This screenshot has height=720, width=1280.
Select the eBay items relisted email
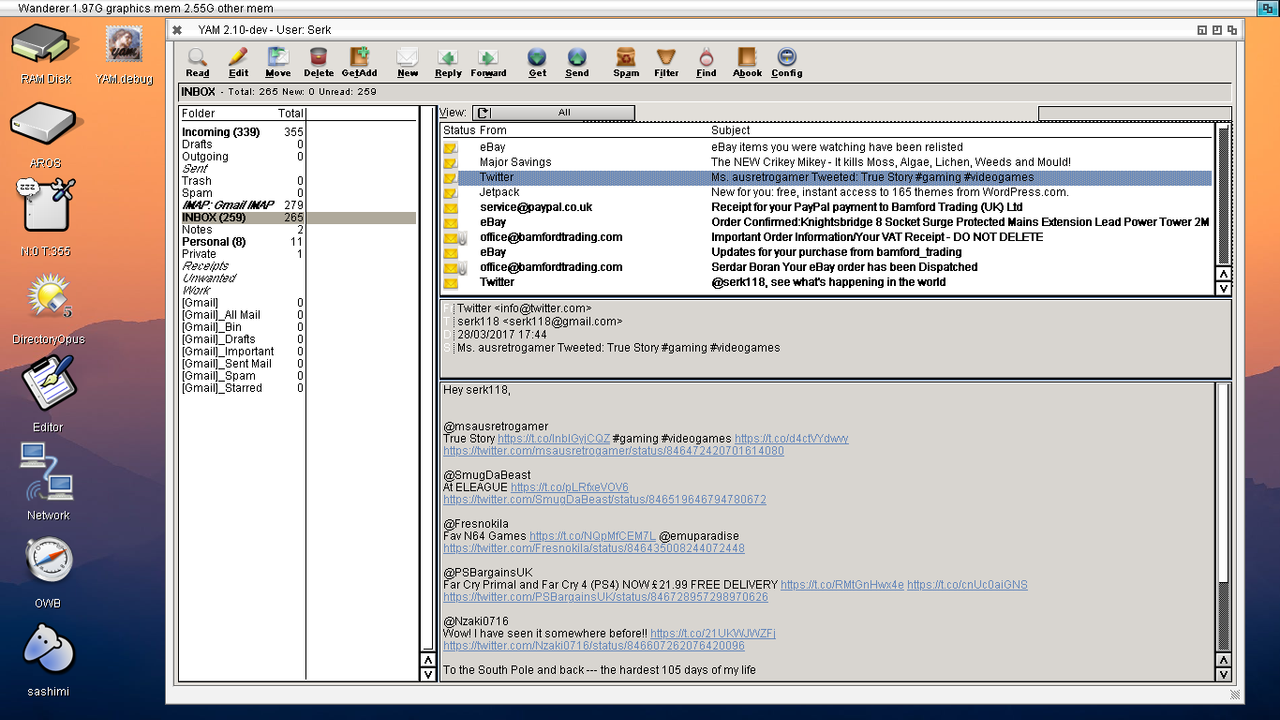[827, 147]
